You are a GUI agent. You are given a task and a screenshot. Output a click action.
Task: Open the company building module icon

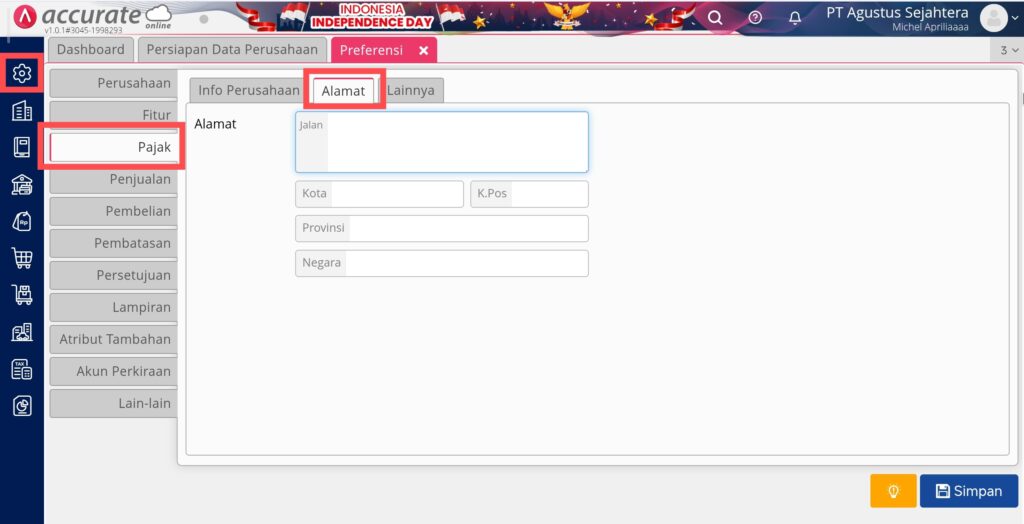(21, 111)
